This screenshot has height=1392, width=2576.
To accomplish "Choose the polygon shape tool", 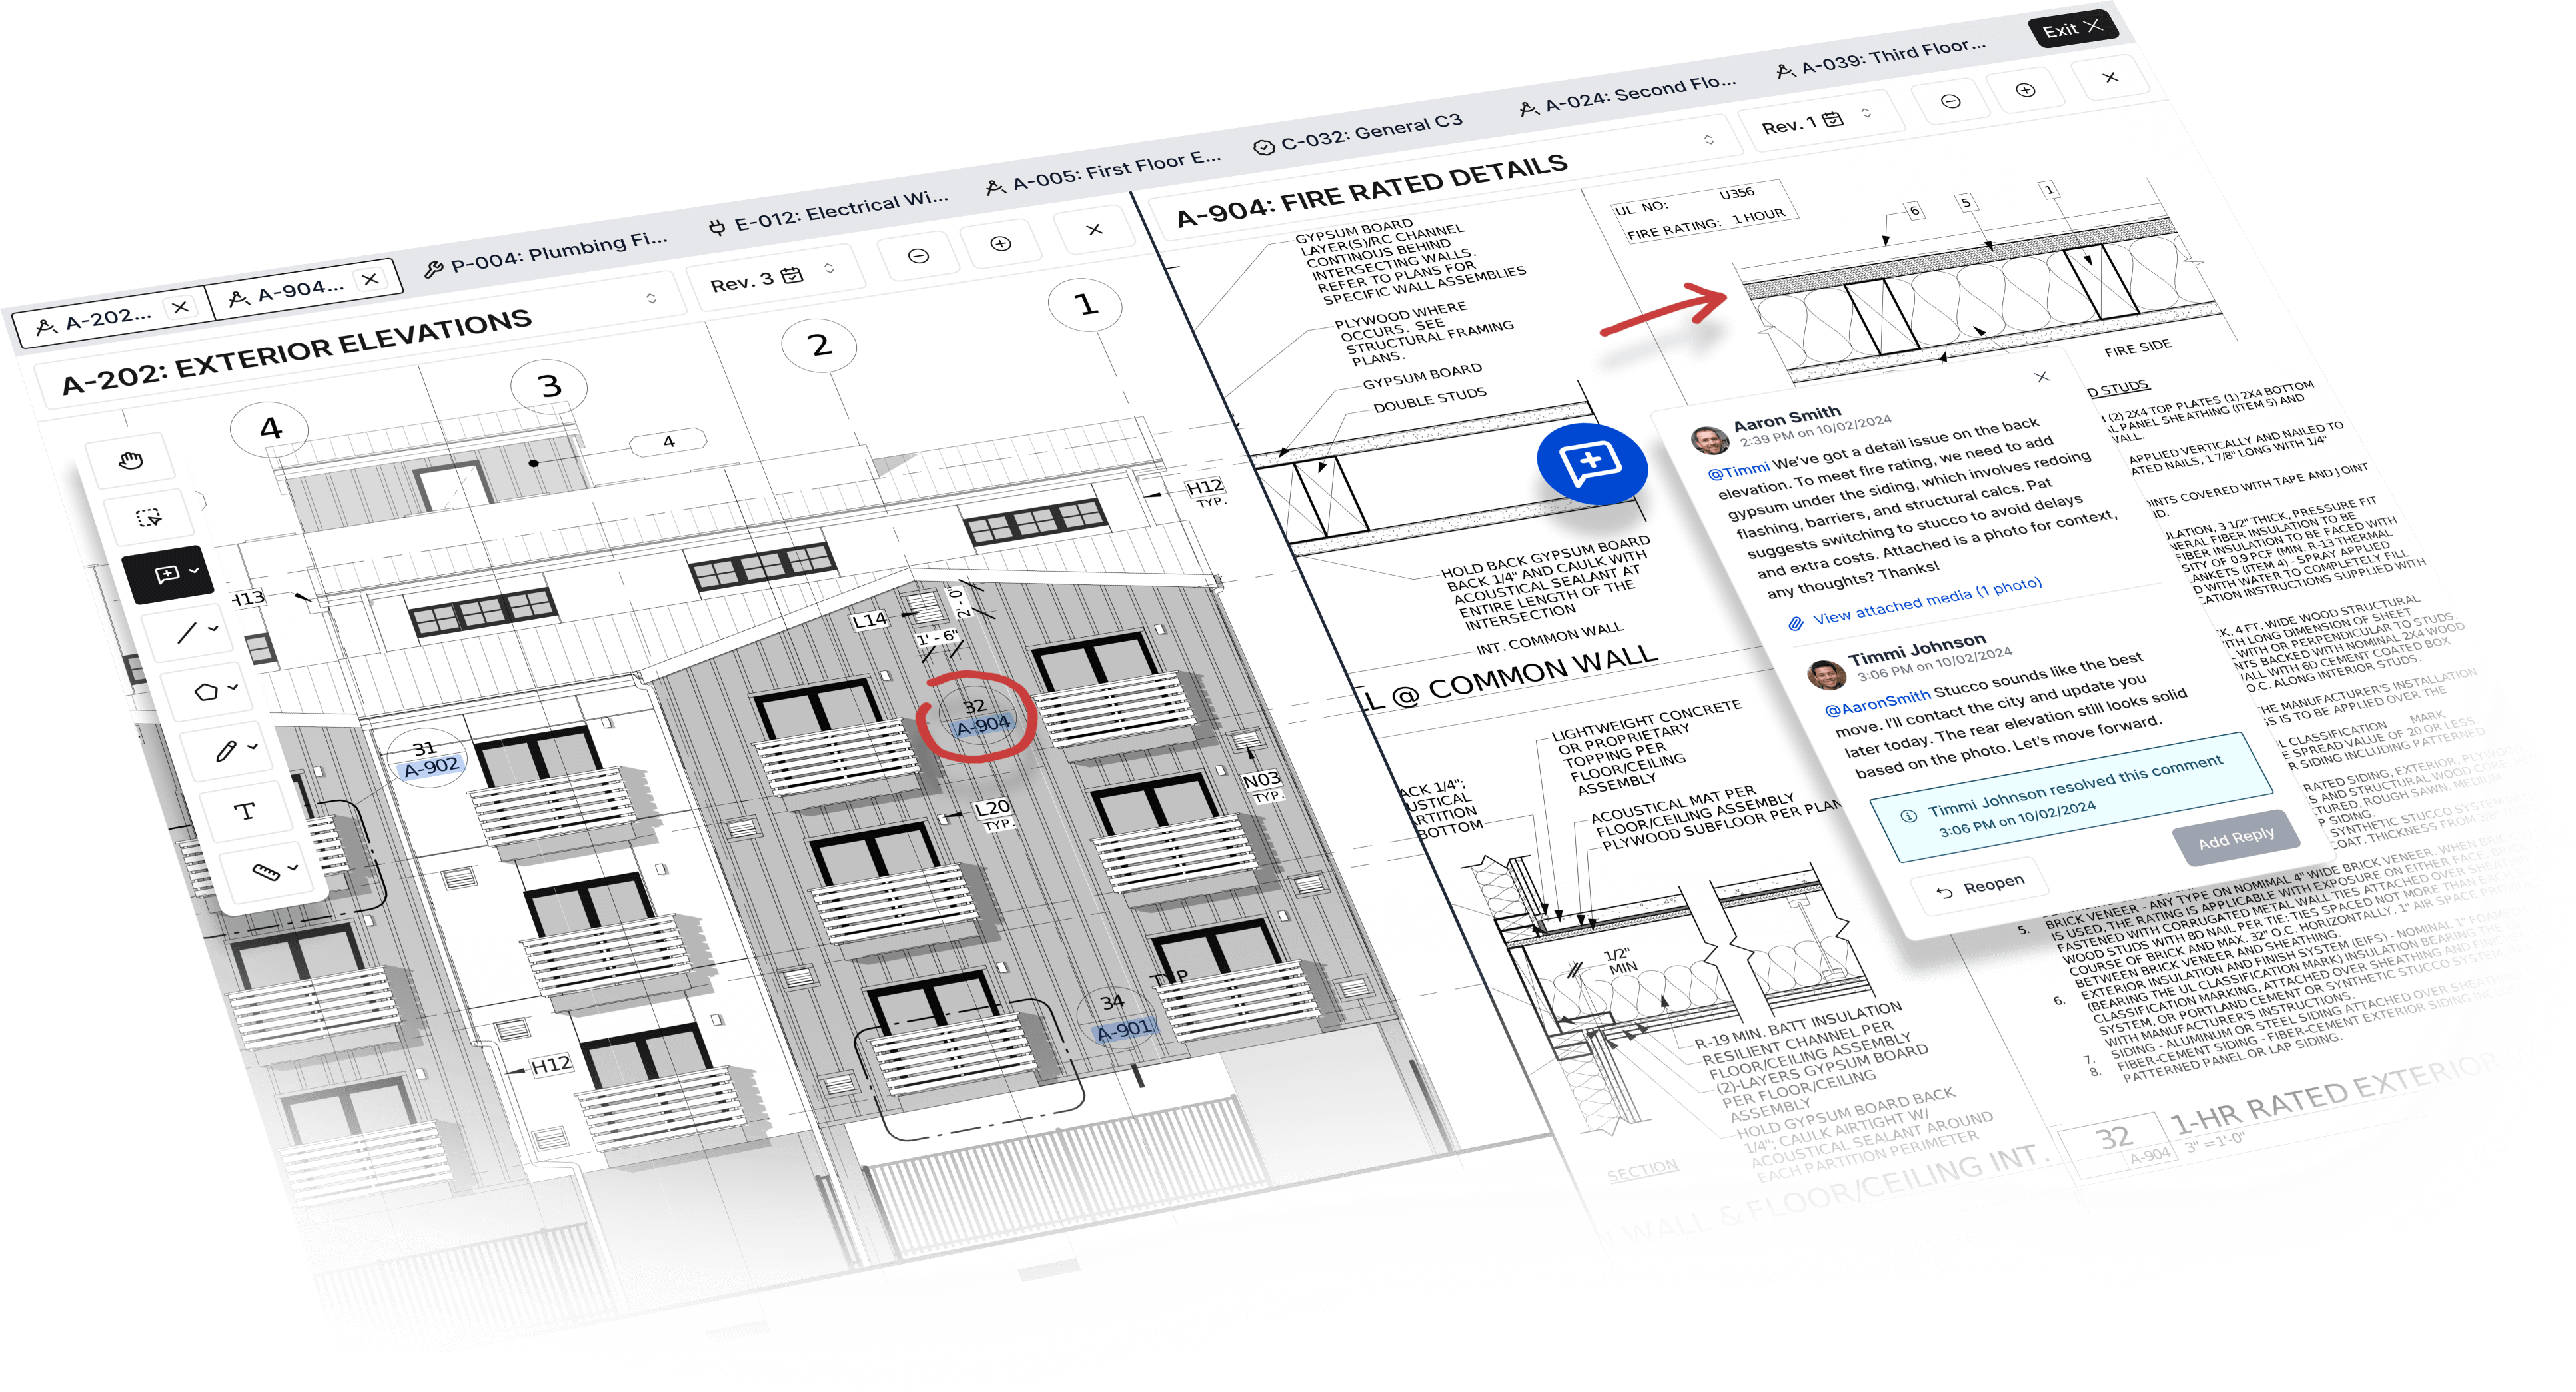I will (x=206, y=692).
